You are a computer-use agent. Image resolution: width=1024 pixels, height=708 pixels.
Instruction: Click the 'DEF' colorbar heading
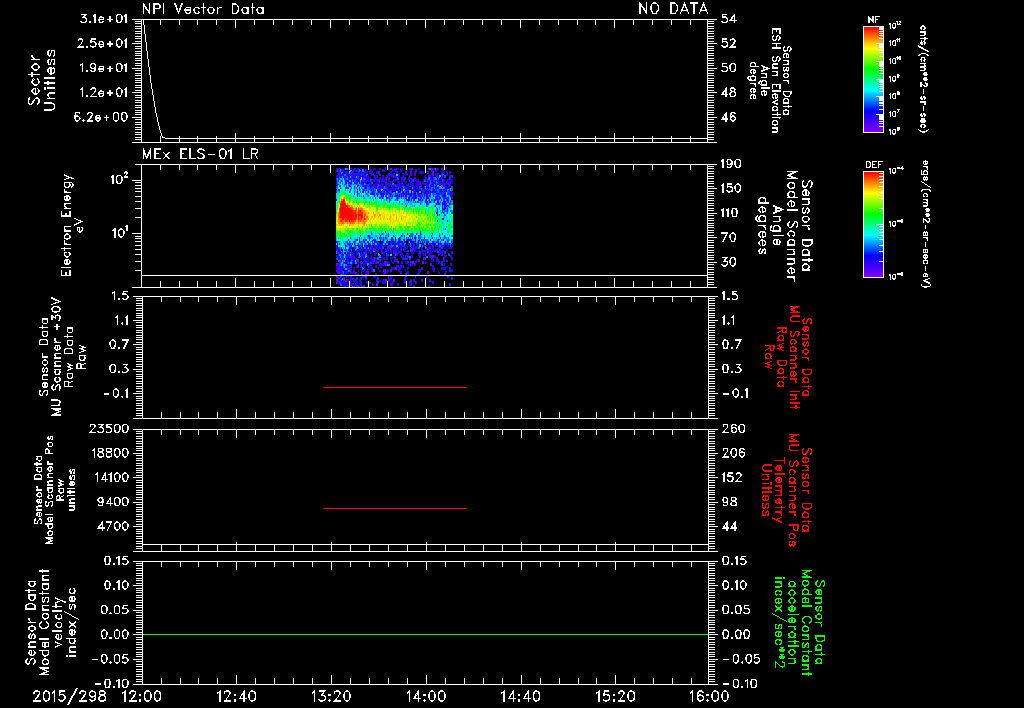click(873, 165)
